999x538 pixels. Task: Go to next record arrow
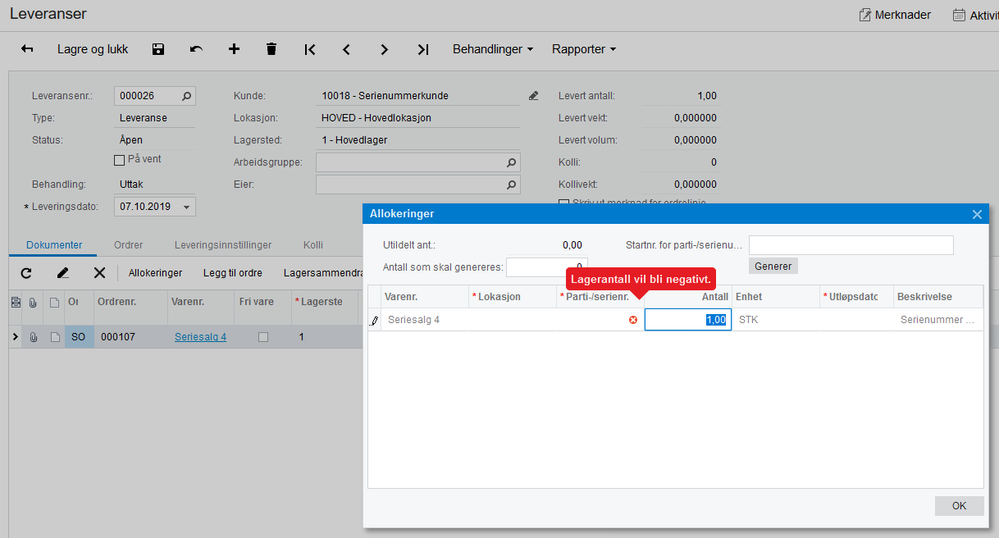pos(384,49)
